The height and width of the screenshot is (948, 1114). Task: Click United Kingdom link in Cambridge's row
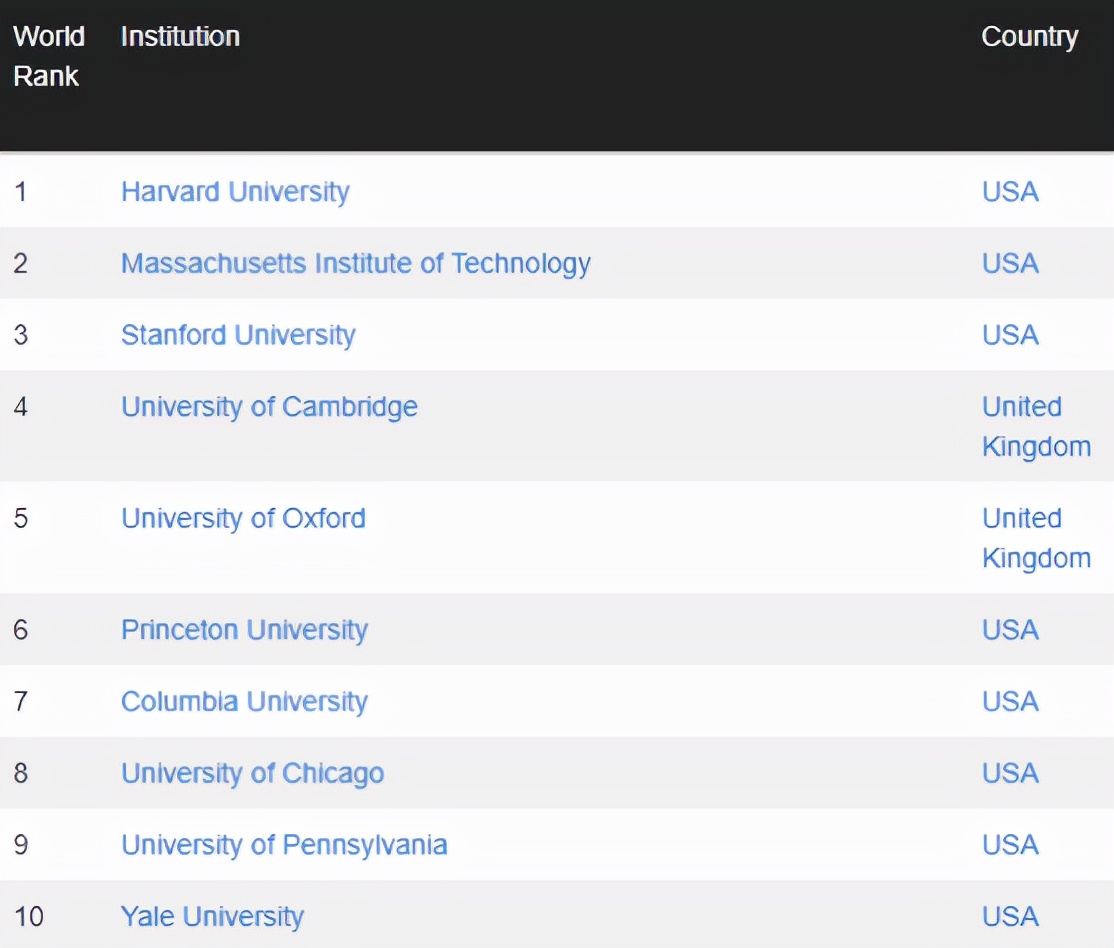pyautogui.click(x=1035, y=427)
